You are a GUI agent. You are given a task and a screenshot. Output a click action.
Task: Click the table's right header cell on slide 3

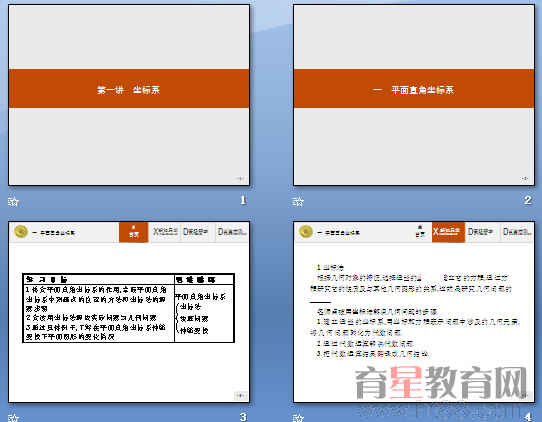click(204, 279)
